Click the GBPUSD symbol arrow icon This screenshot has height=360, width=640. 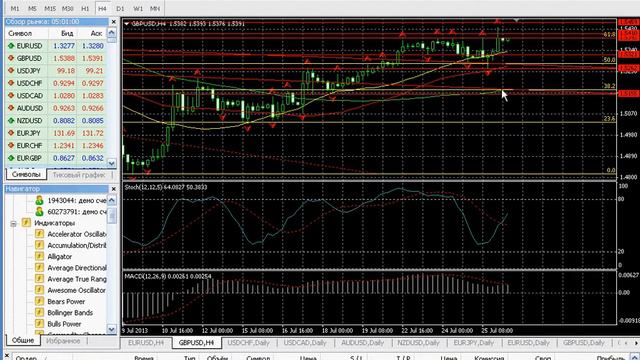pyautogui.click(x=11, y=58)
